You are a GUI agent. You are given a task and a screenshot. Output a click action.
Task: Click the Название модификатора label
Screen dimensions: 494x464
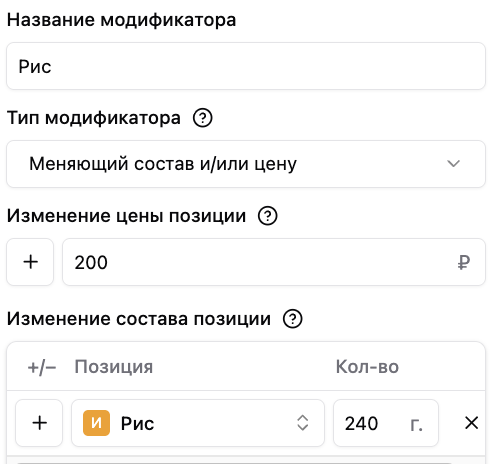(121, 20)
